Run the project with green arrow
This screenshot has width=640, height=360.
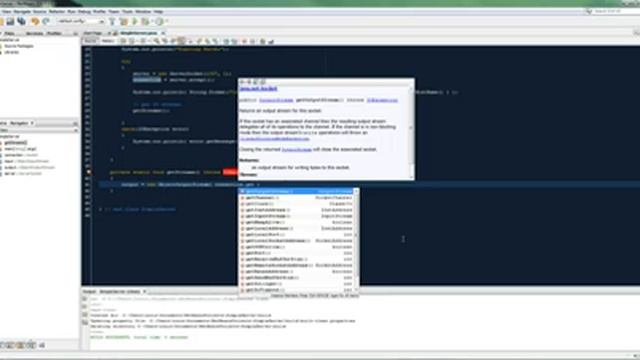pyautogui.click(x=135, y=21)
